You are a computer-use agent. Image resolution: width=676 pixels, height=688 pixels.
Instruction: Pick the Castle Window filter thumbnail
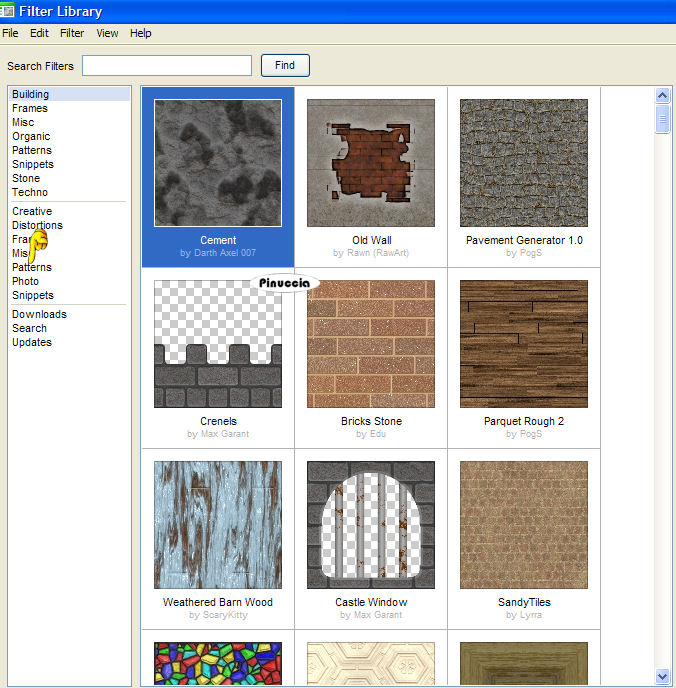[371, 525]
